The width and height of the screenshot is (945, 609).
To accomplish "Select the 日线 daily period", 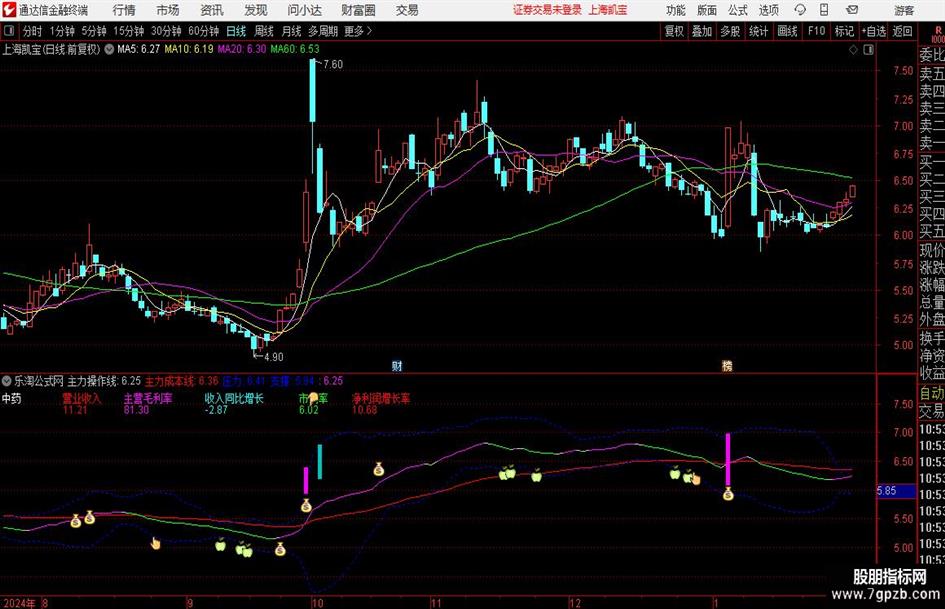I will (236, 31).
